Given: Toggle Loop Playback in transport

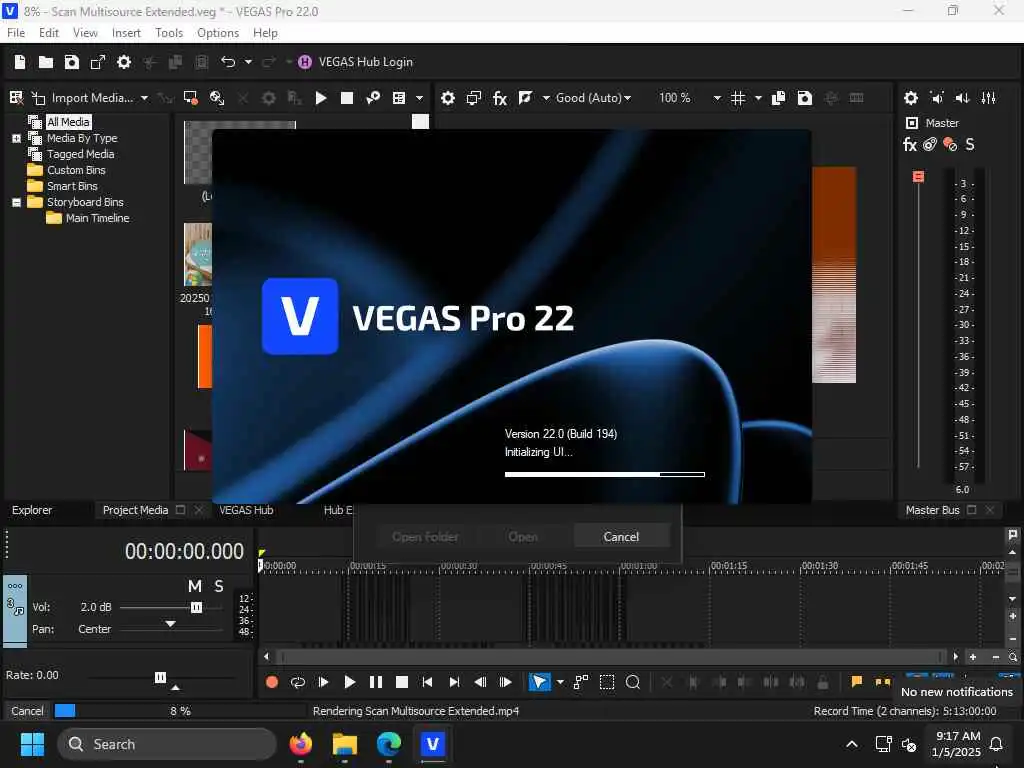Looking at the screenshot, I should pos(298,682).
